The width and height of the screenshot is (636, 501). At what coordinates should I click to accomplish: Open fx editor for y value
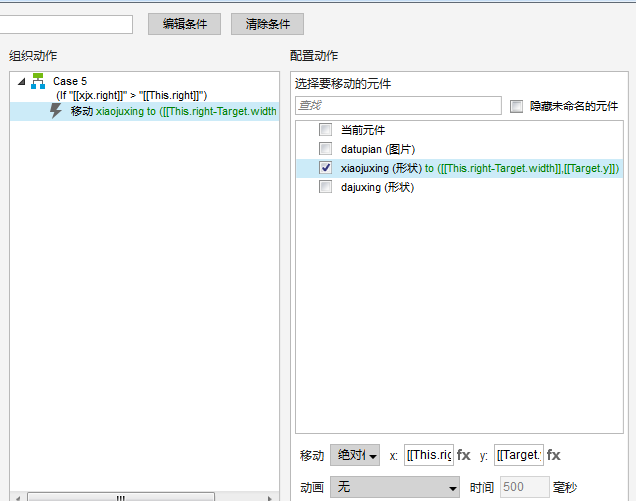tap(554, 455)
